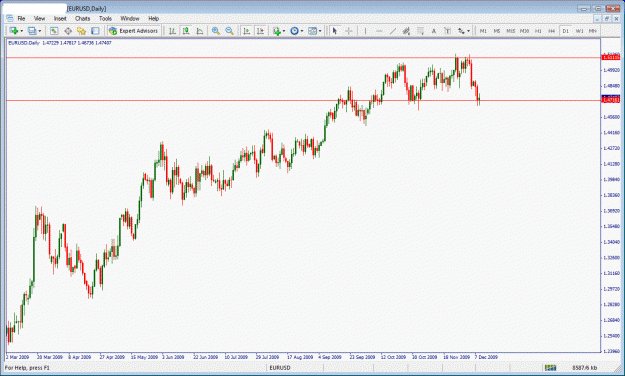The width and height of the screenshot is (625, 376).
Task: Open the Terminal panel icon
Action: [95, 31]
